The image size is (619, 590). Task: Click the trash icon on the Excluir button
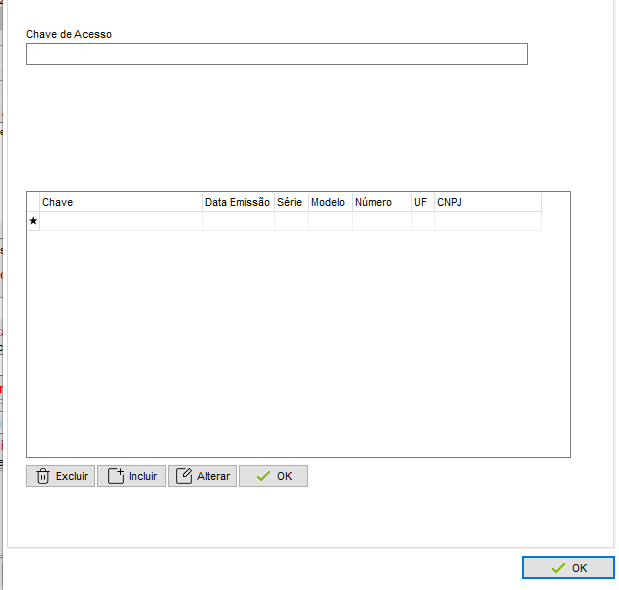point(43,476)
